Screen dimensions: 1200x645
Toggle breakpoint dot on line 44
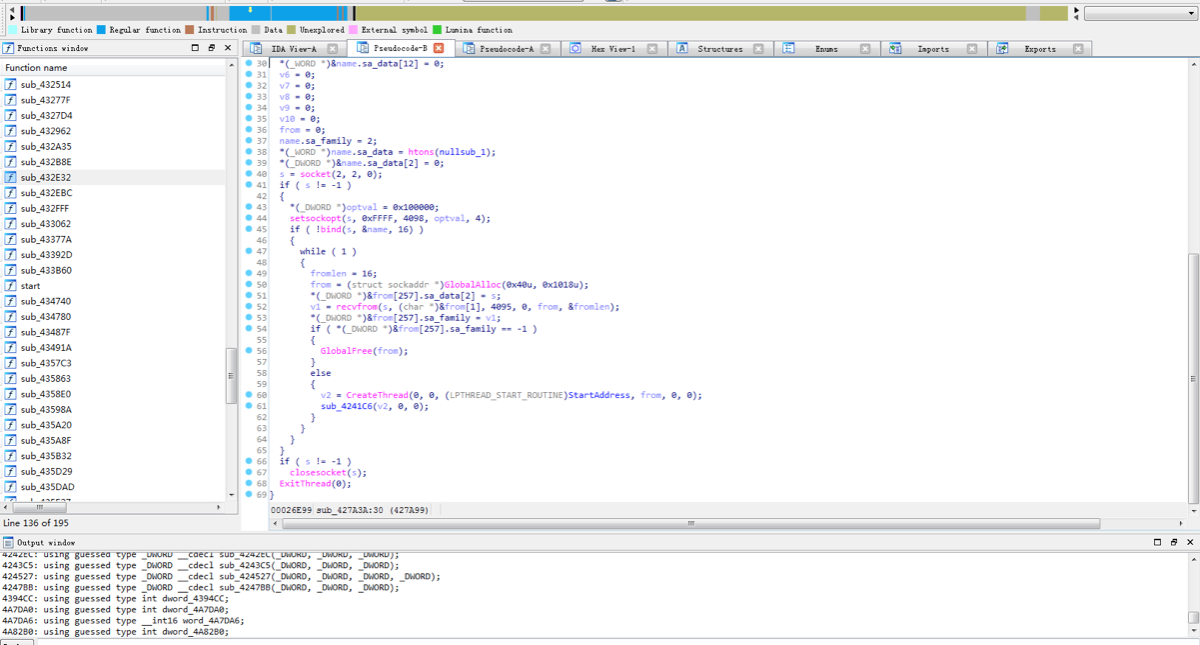249,217
